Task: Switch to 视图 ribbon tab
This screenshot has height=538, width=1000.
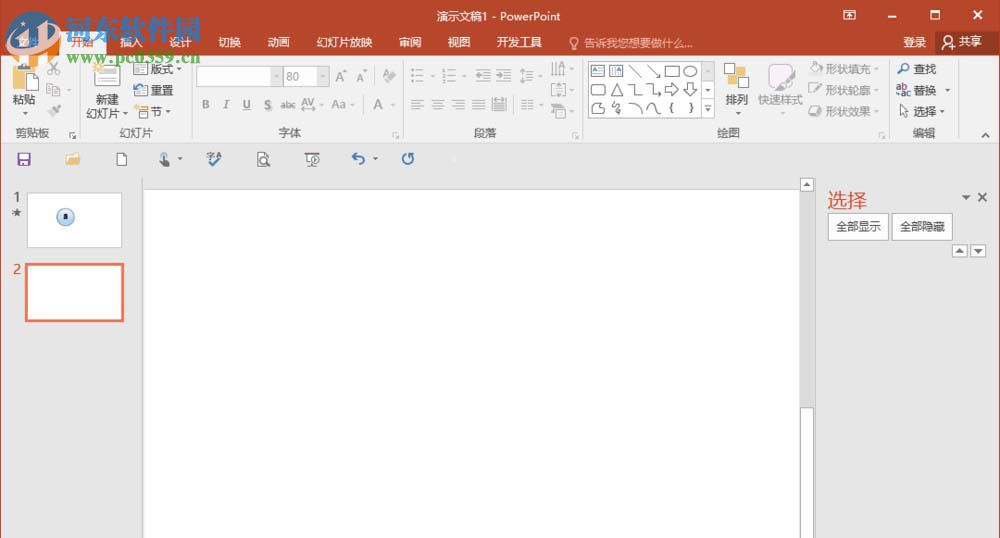Action: [x=459, y=42]
